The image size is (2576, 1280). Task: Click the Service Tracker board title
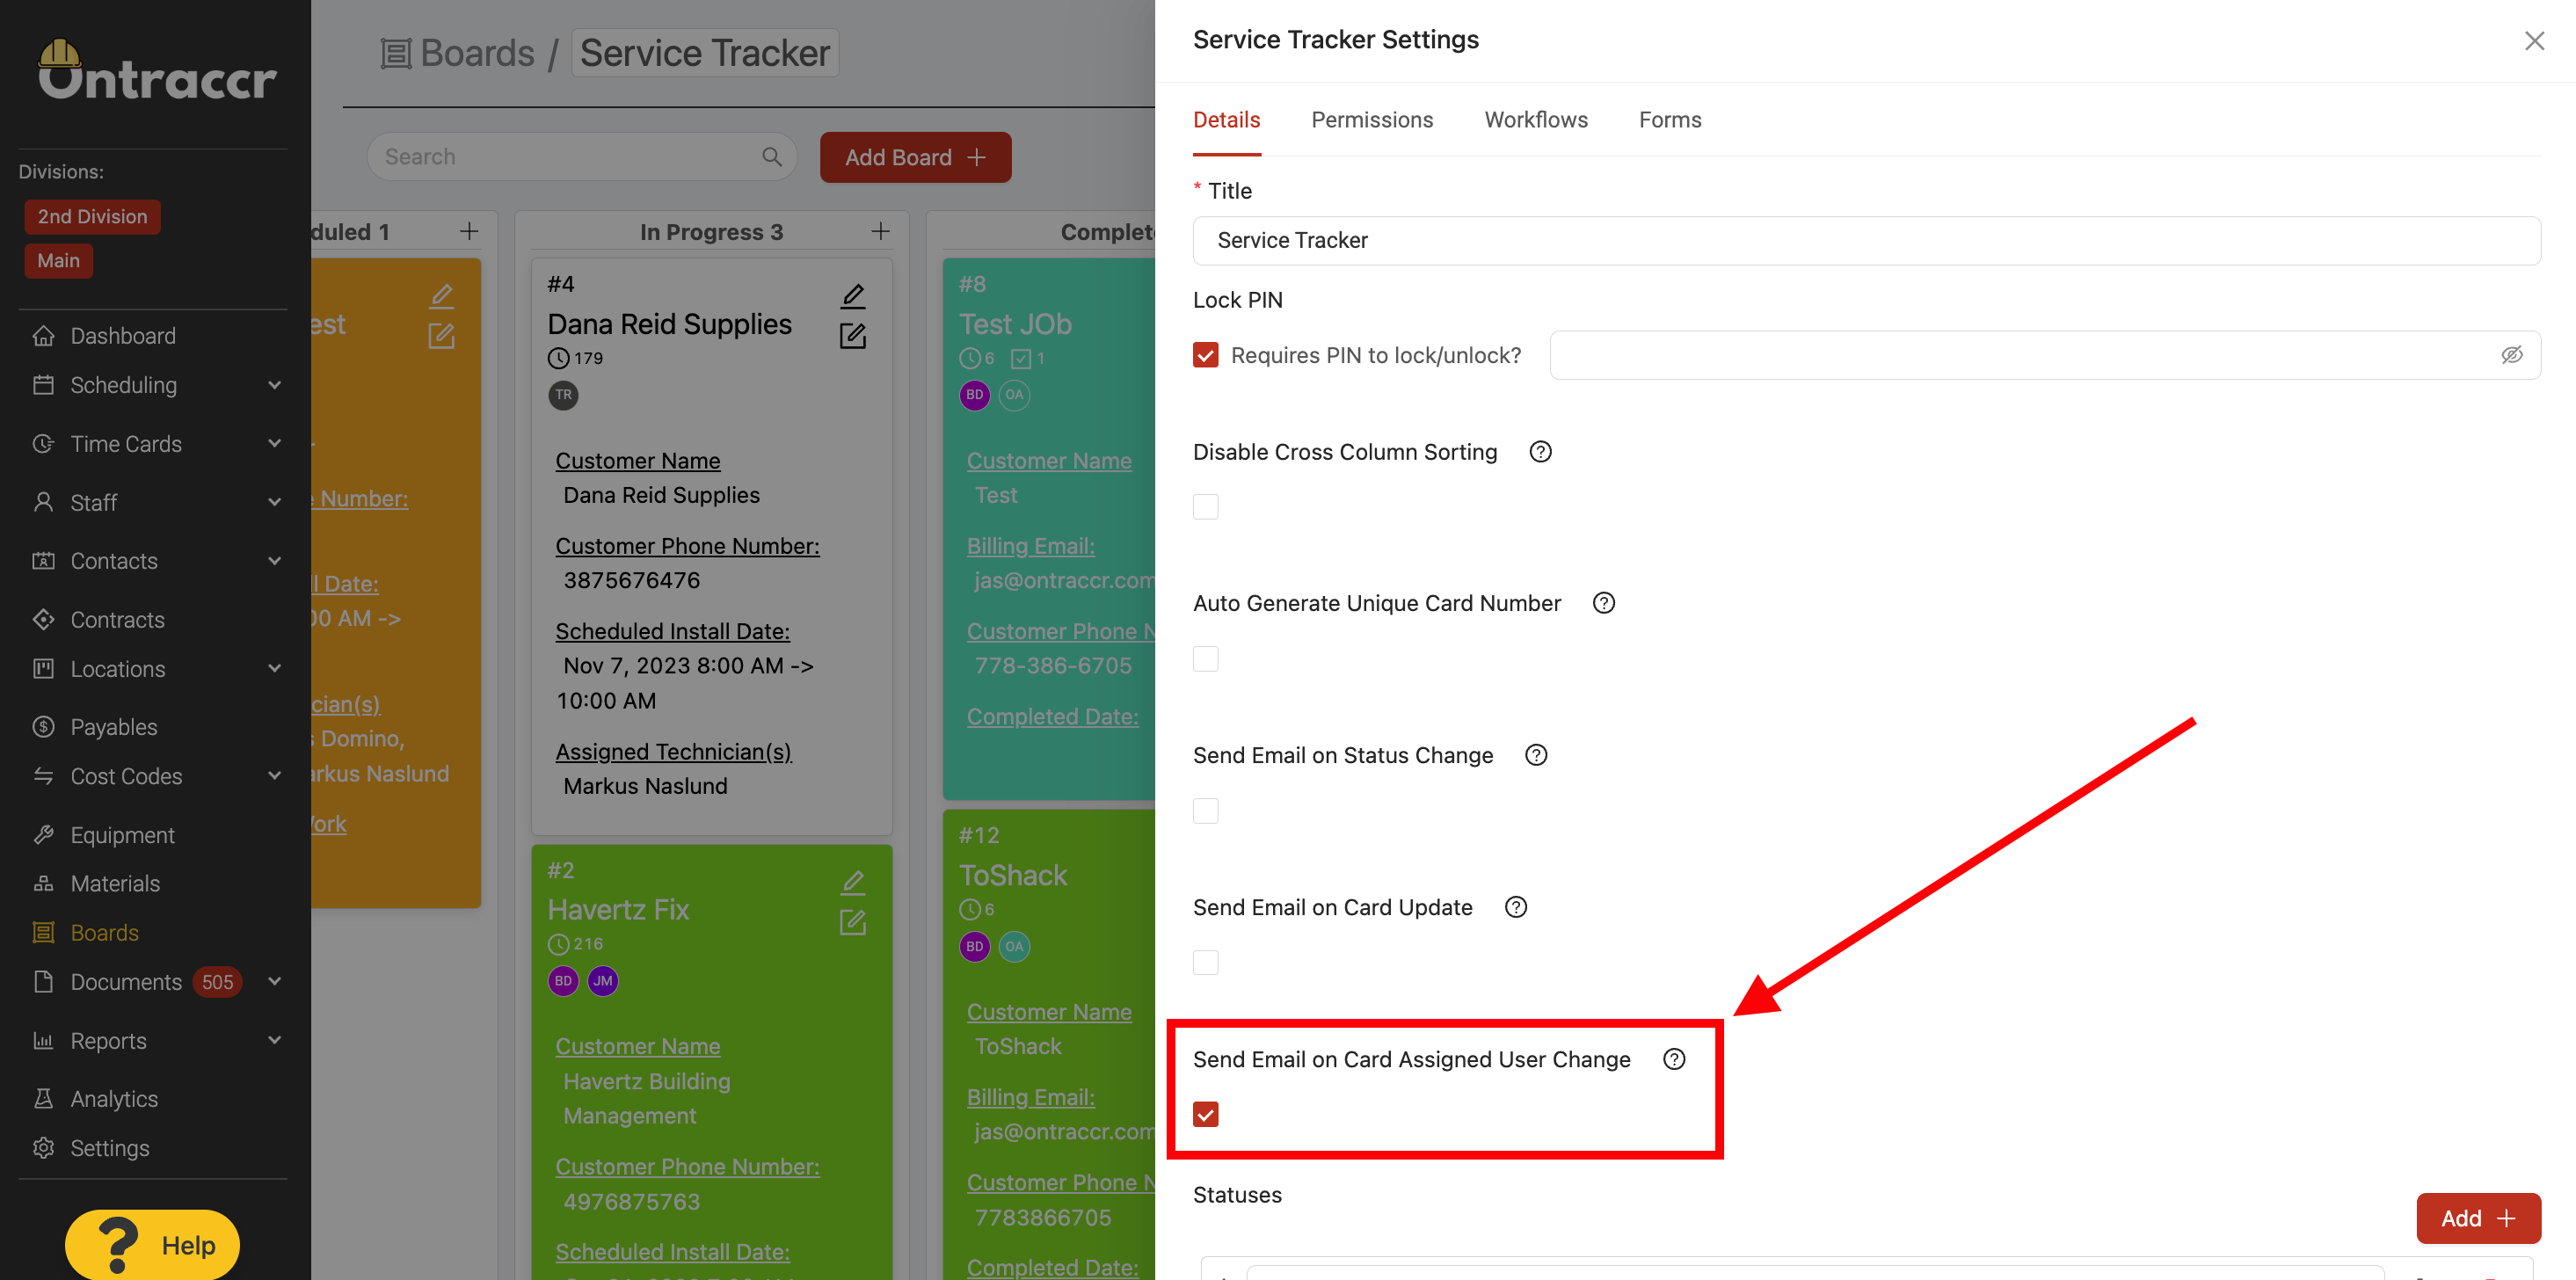[704, 53]
